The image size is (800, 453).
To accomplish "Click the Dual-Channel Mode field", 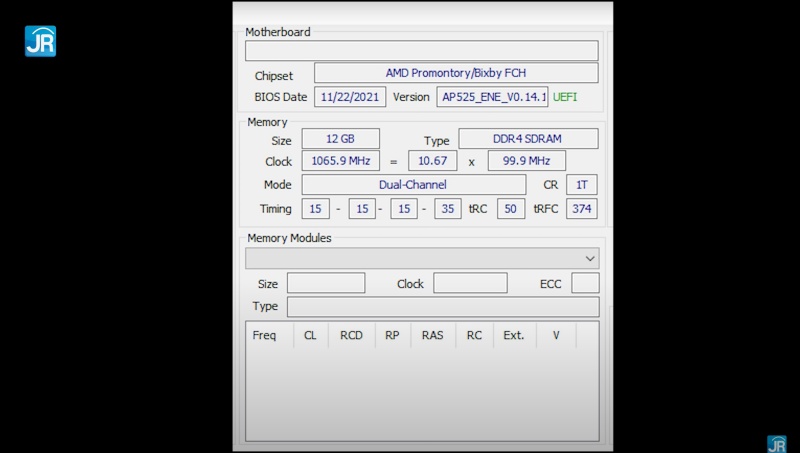I will click(413, 185).
